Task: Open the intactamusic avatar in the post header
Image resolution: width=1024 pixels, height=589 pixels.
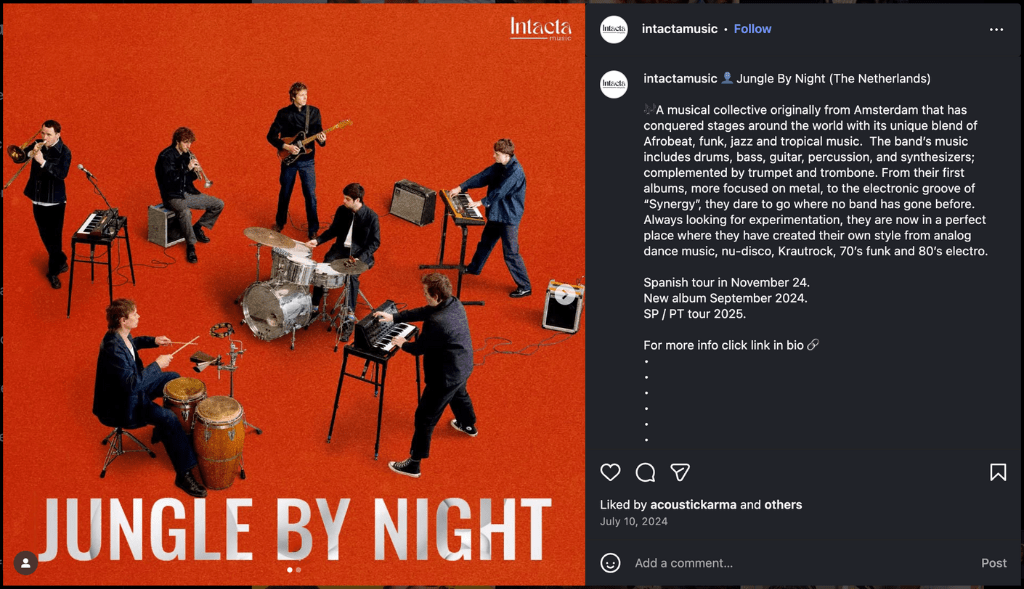Action: [613, 30]
